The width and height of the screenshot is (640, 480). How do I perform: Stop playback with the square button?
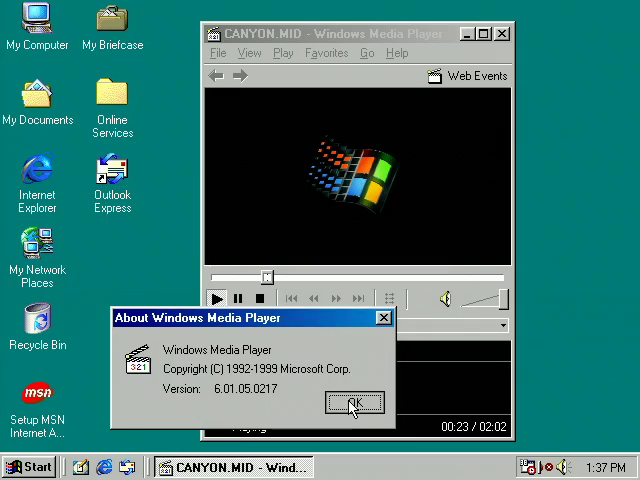[x=260, y=299]
